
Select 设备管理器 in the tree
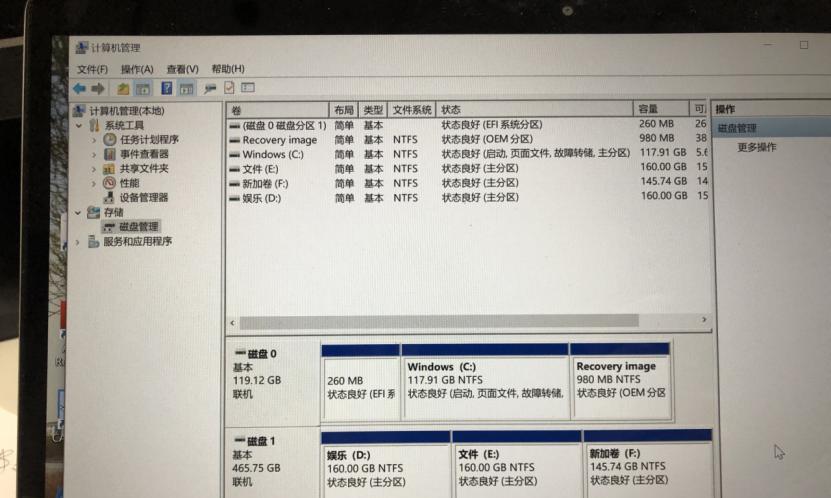pyautogui.click(x=144, y=198)
